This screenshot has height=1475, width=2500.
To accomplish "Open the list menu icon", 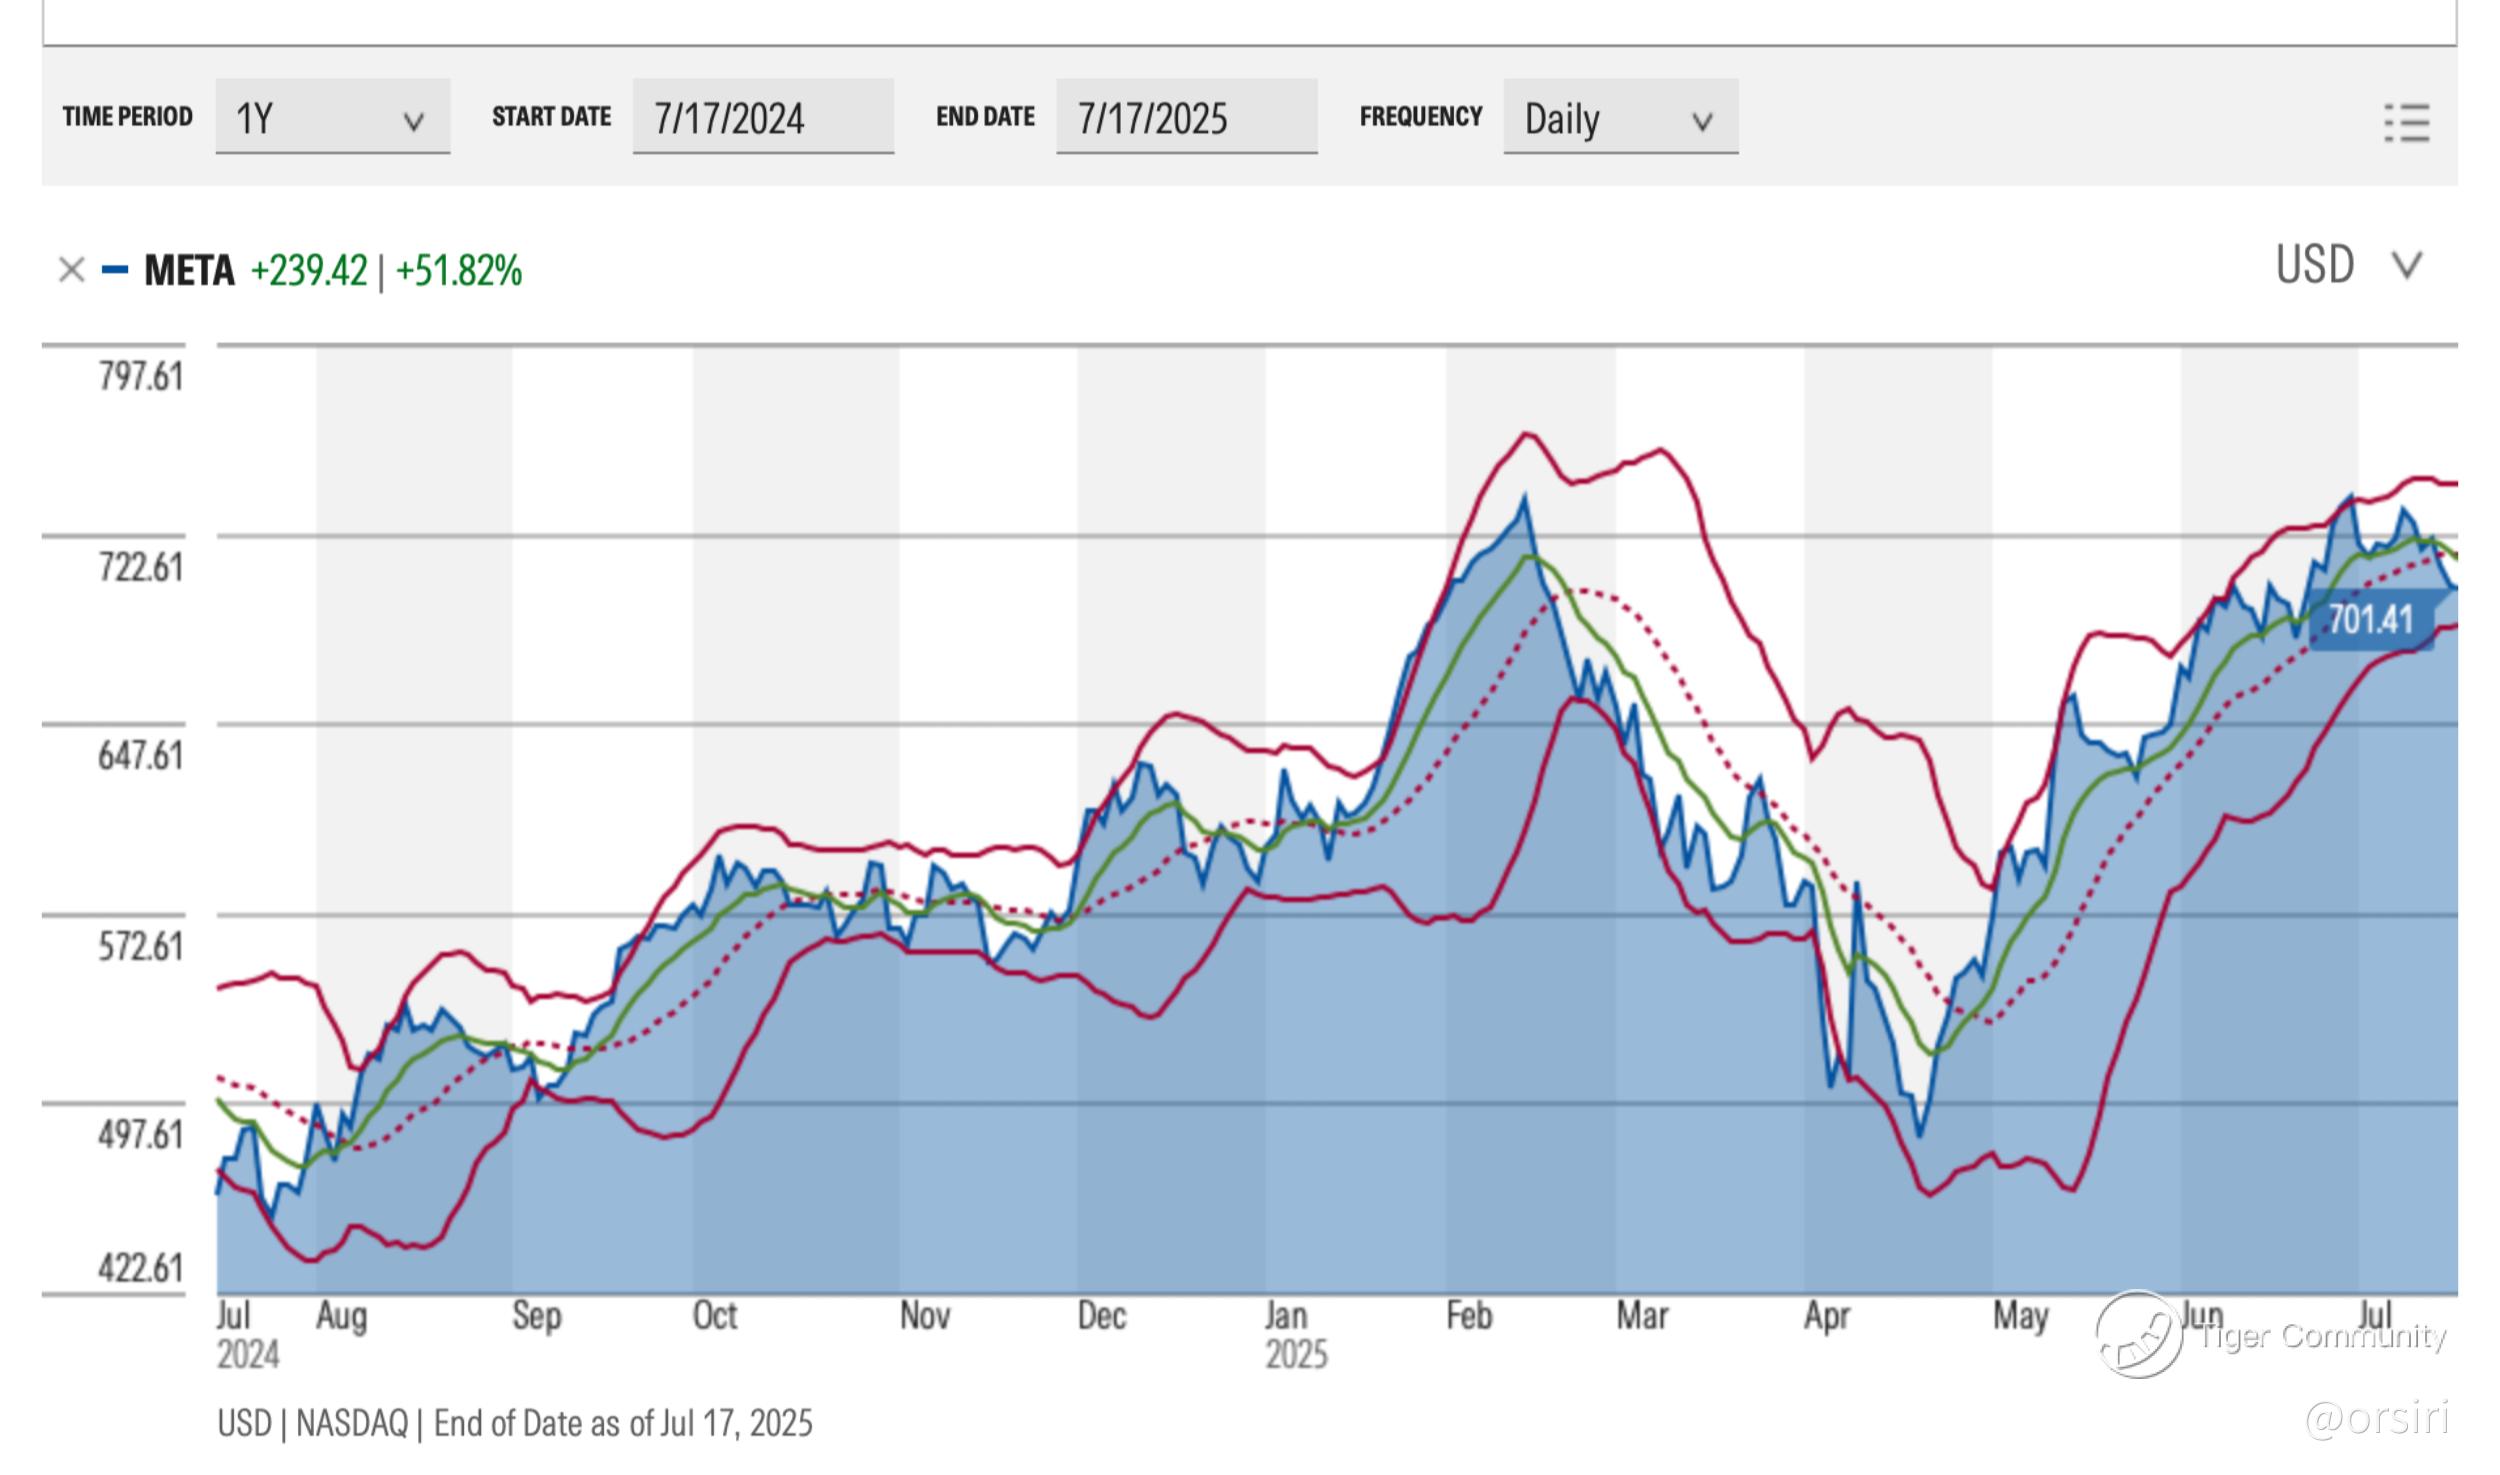I will 2406,123.
